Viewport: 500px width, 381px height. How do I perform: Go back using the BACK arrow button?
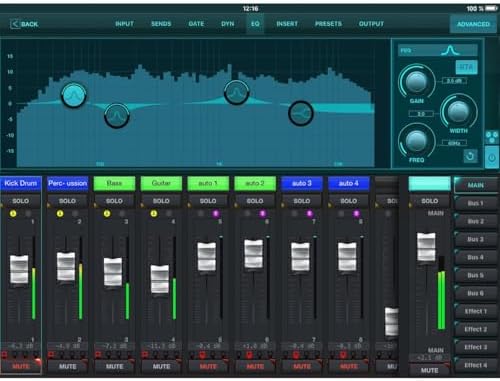[x=24, y=24]
